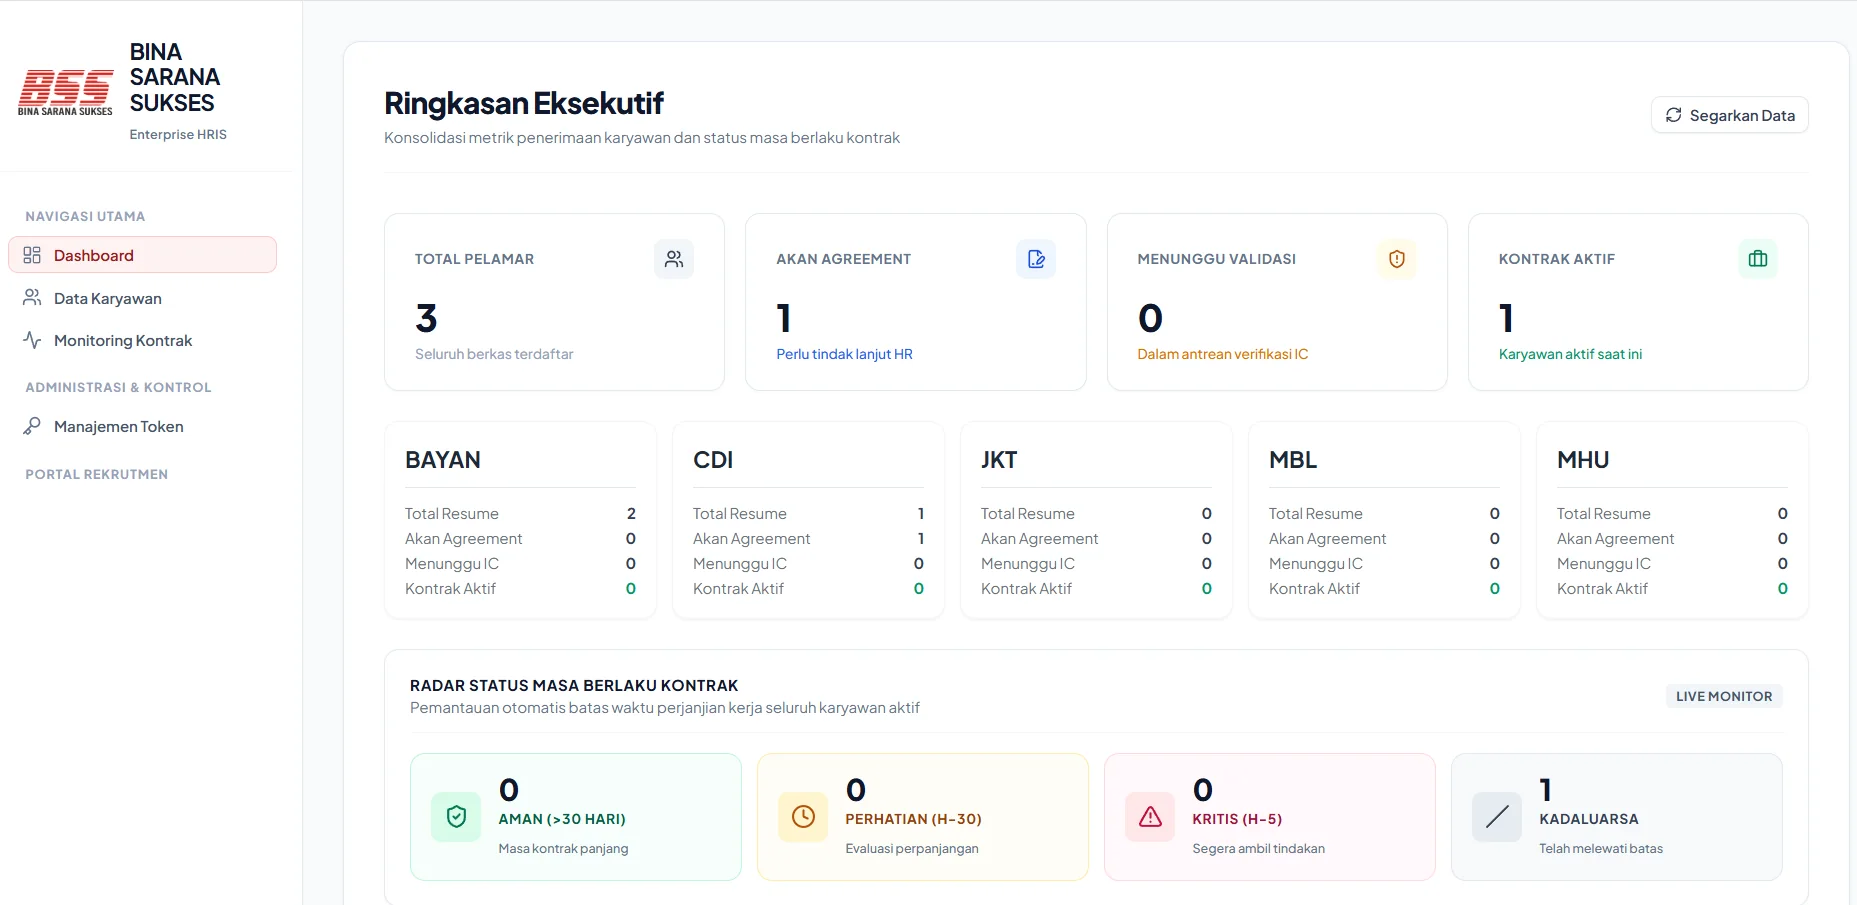The image size is (1857, 905).
Task: Click the KRITIS (H-5) label
Action: coord(1237,819)
